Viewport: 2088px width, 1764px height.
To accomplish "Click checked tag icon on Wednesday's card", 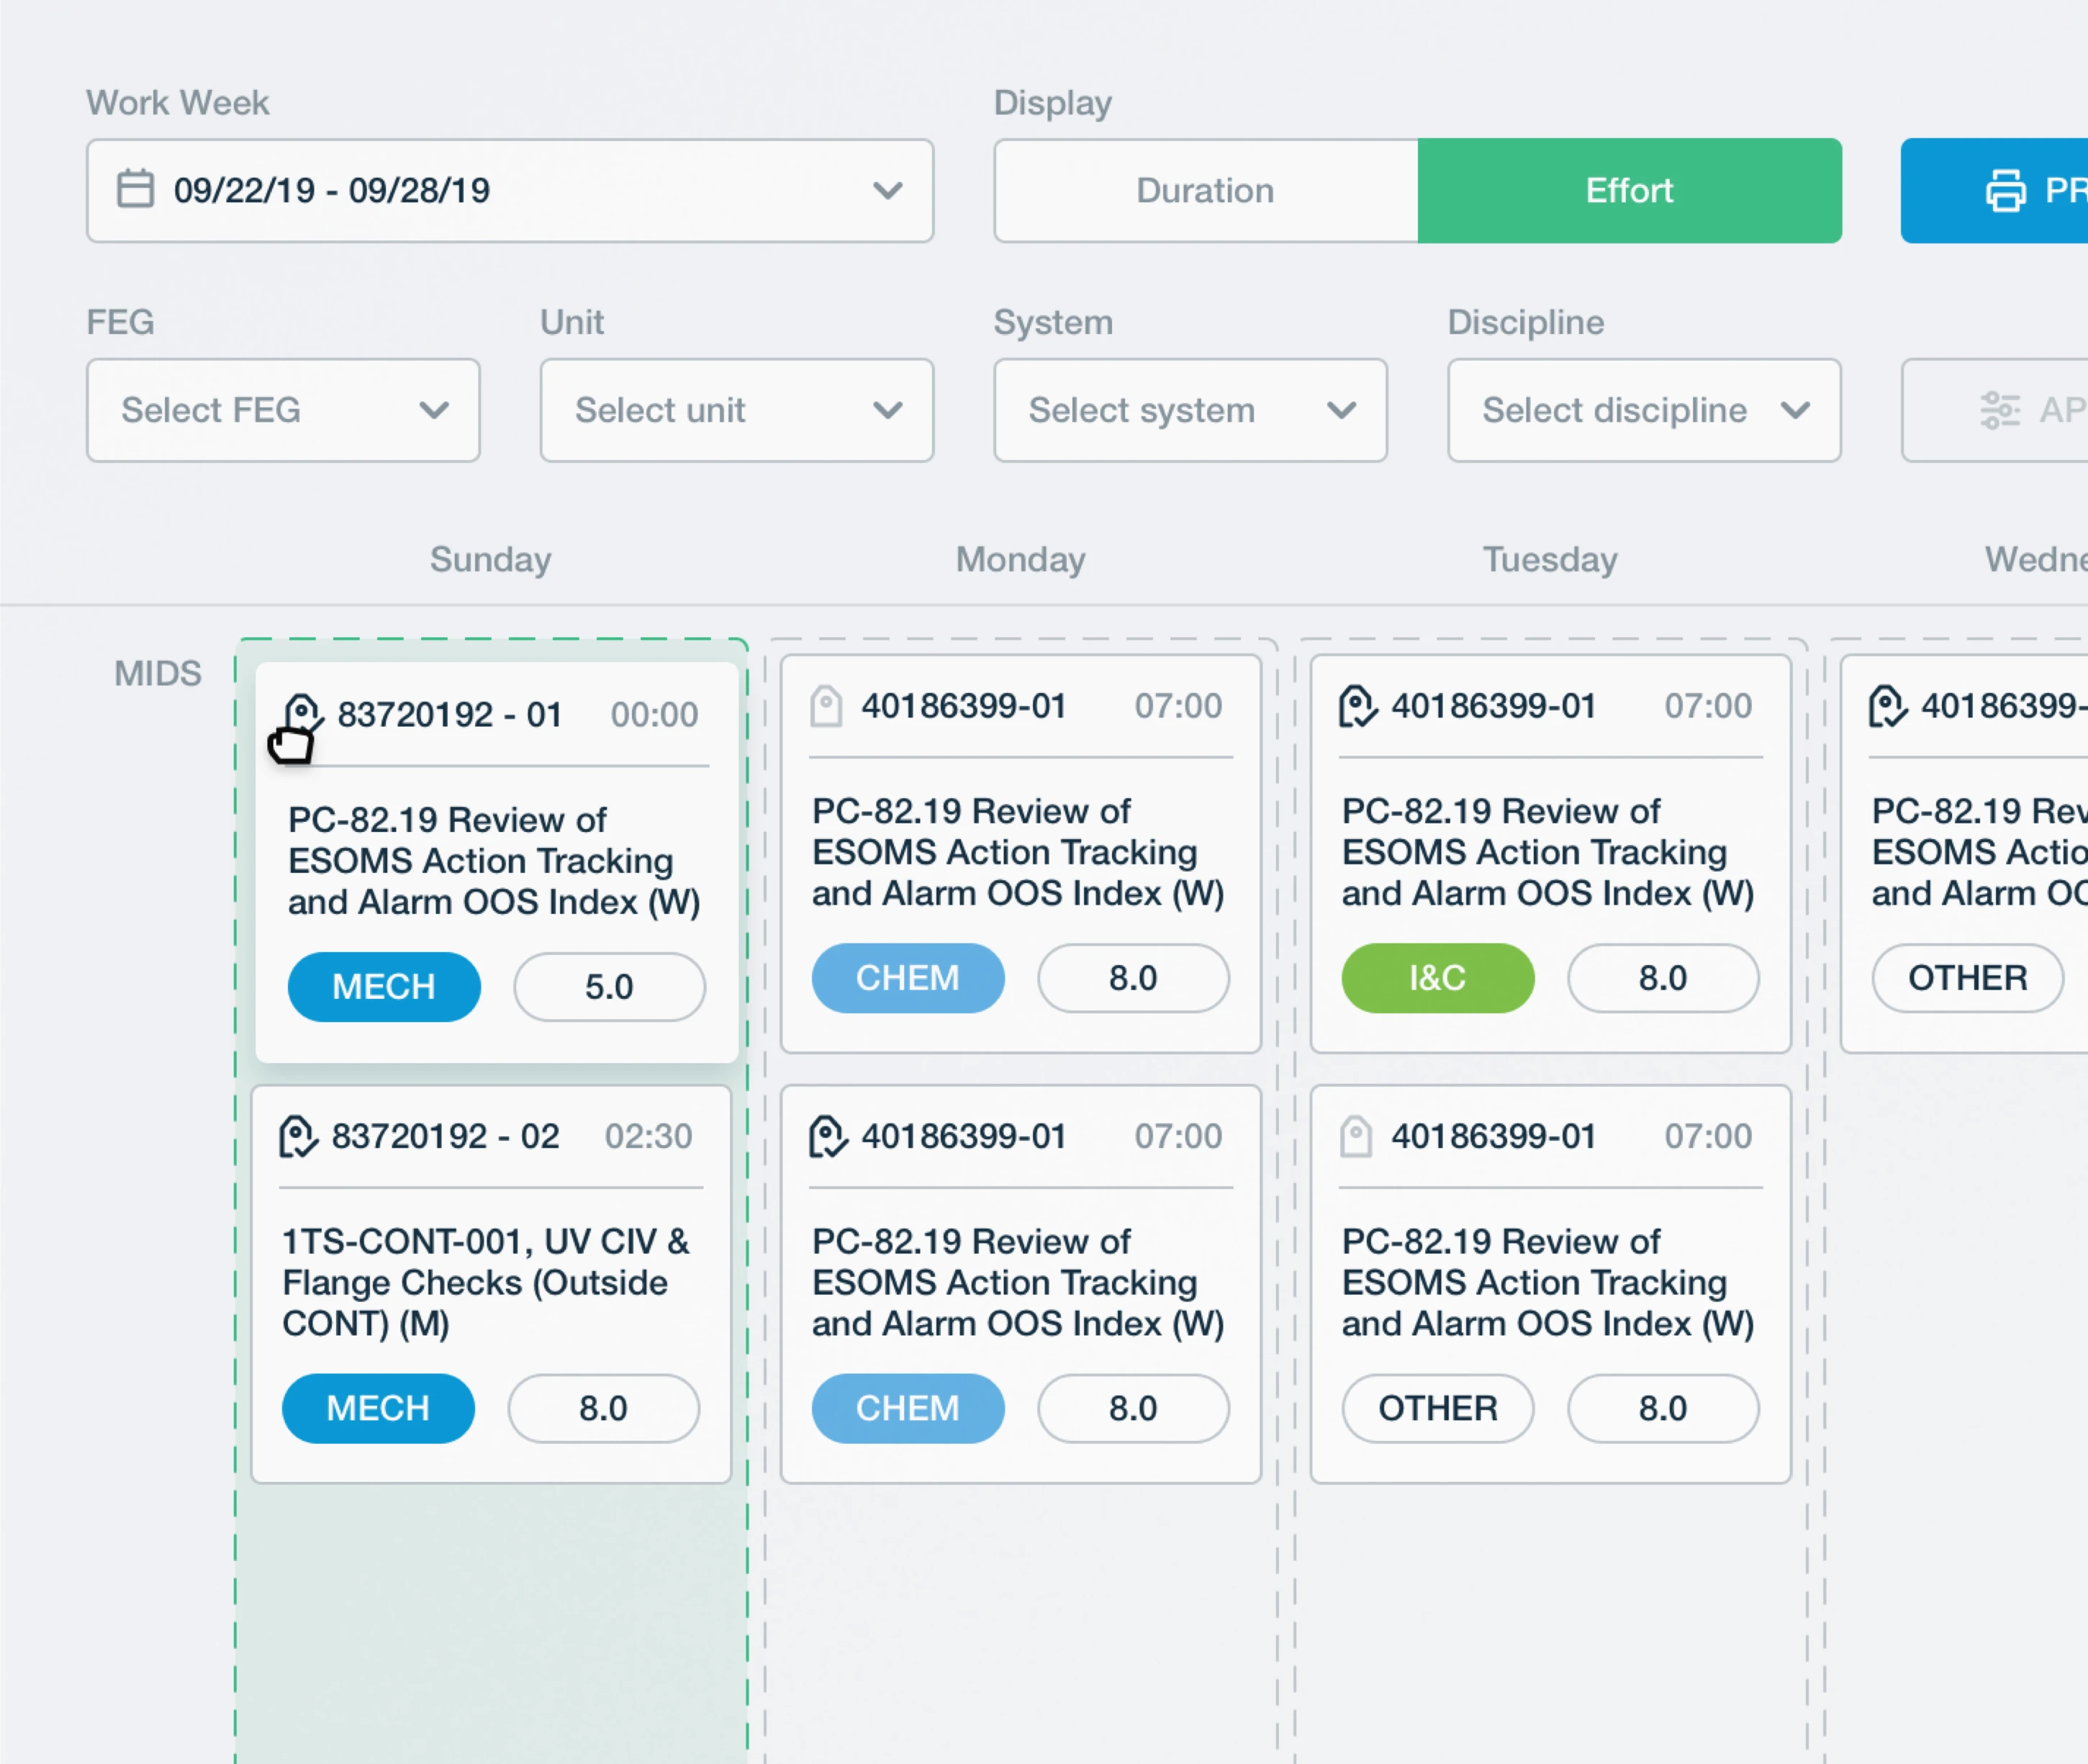I will (1887, 706).
